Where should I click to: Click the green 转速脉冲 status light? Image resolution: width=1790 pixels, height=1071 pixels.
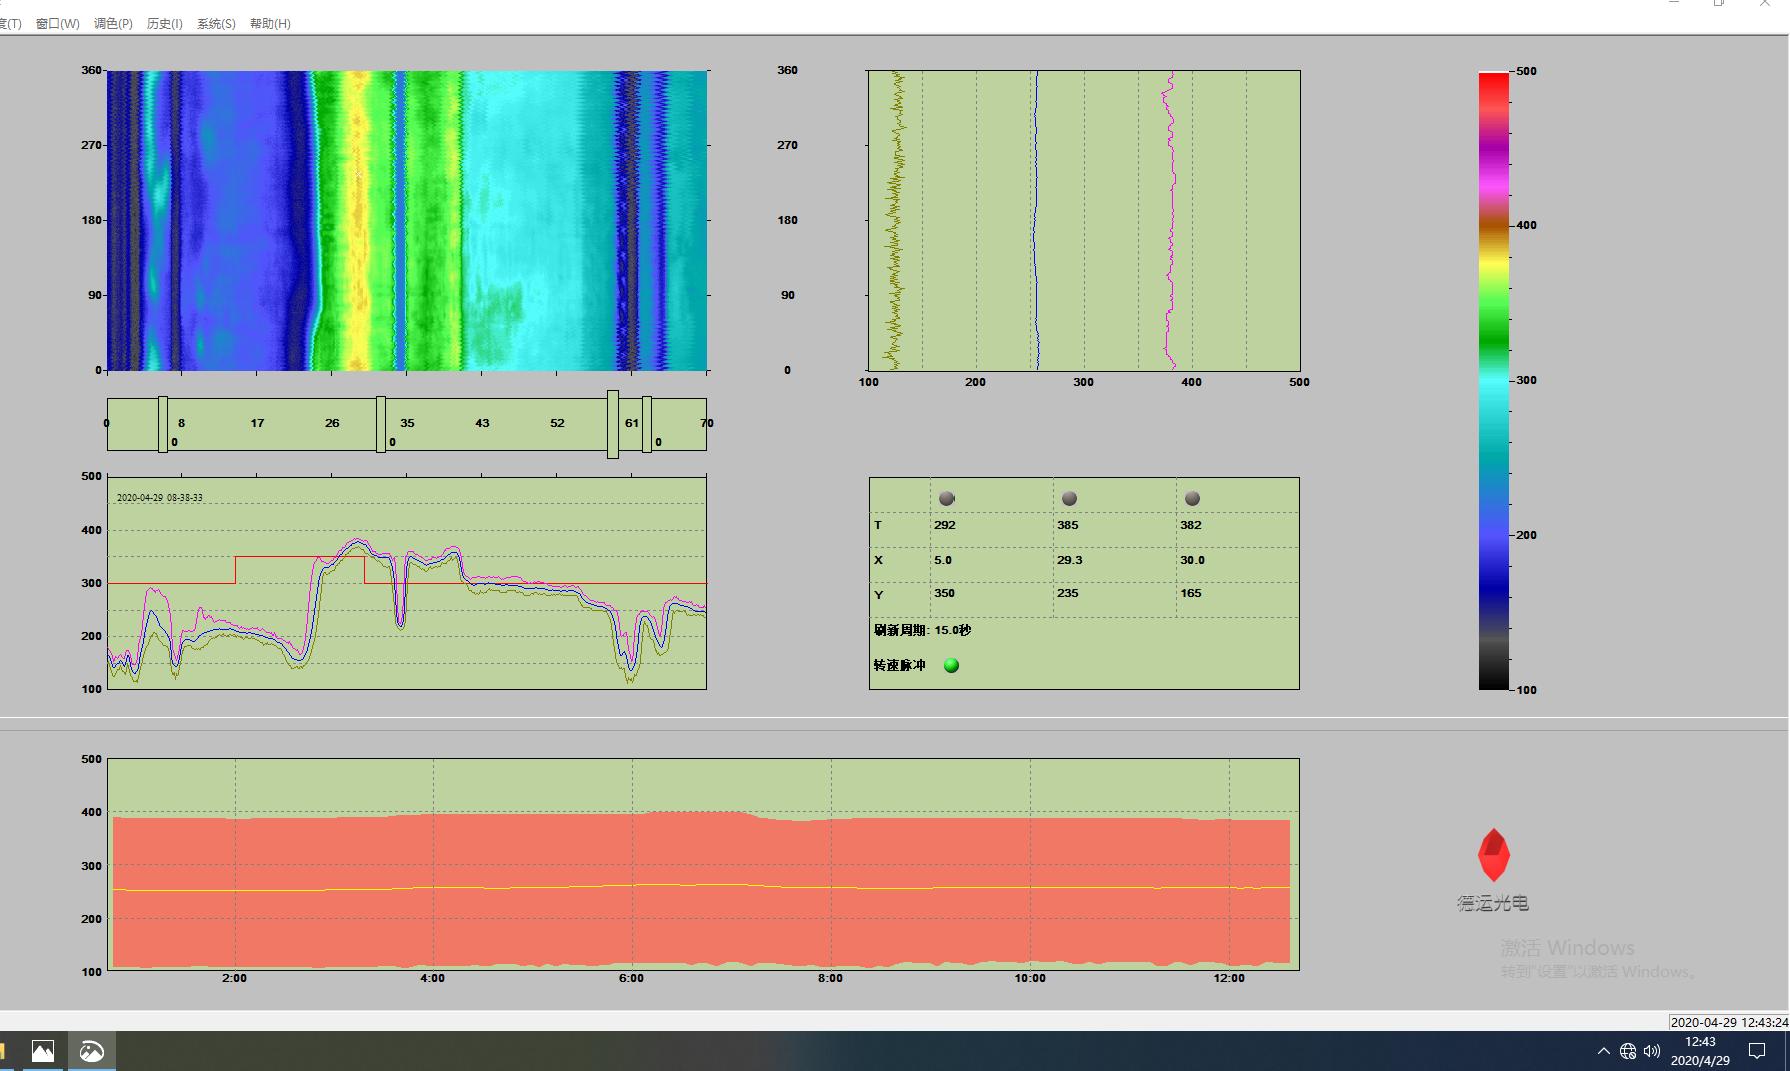click(x=951, y=665)
